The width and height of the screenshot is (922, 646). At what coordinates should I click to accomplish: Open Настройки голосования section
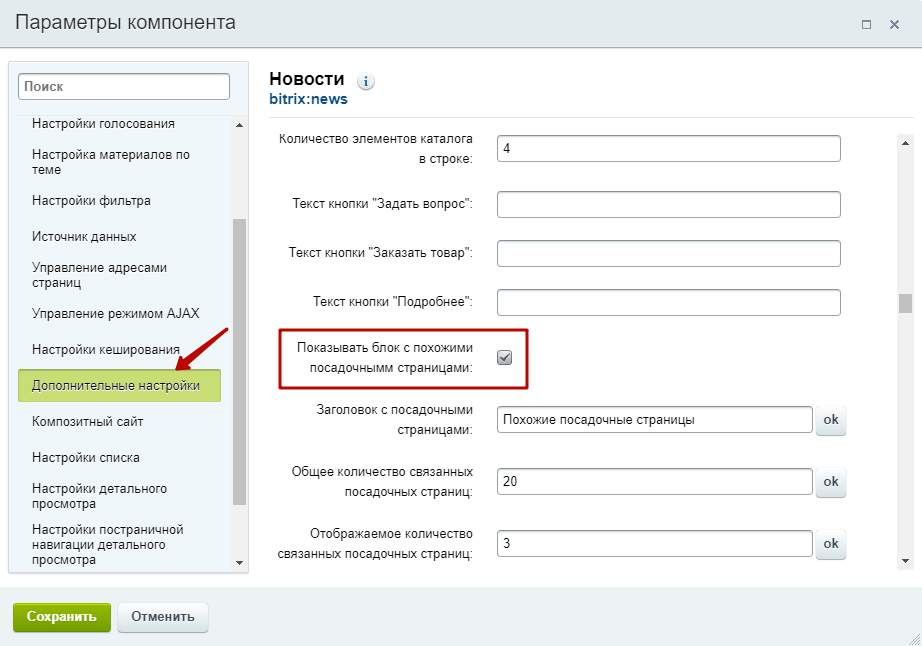(x=103, y=123)
